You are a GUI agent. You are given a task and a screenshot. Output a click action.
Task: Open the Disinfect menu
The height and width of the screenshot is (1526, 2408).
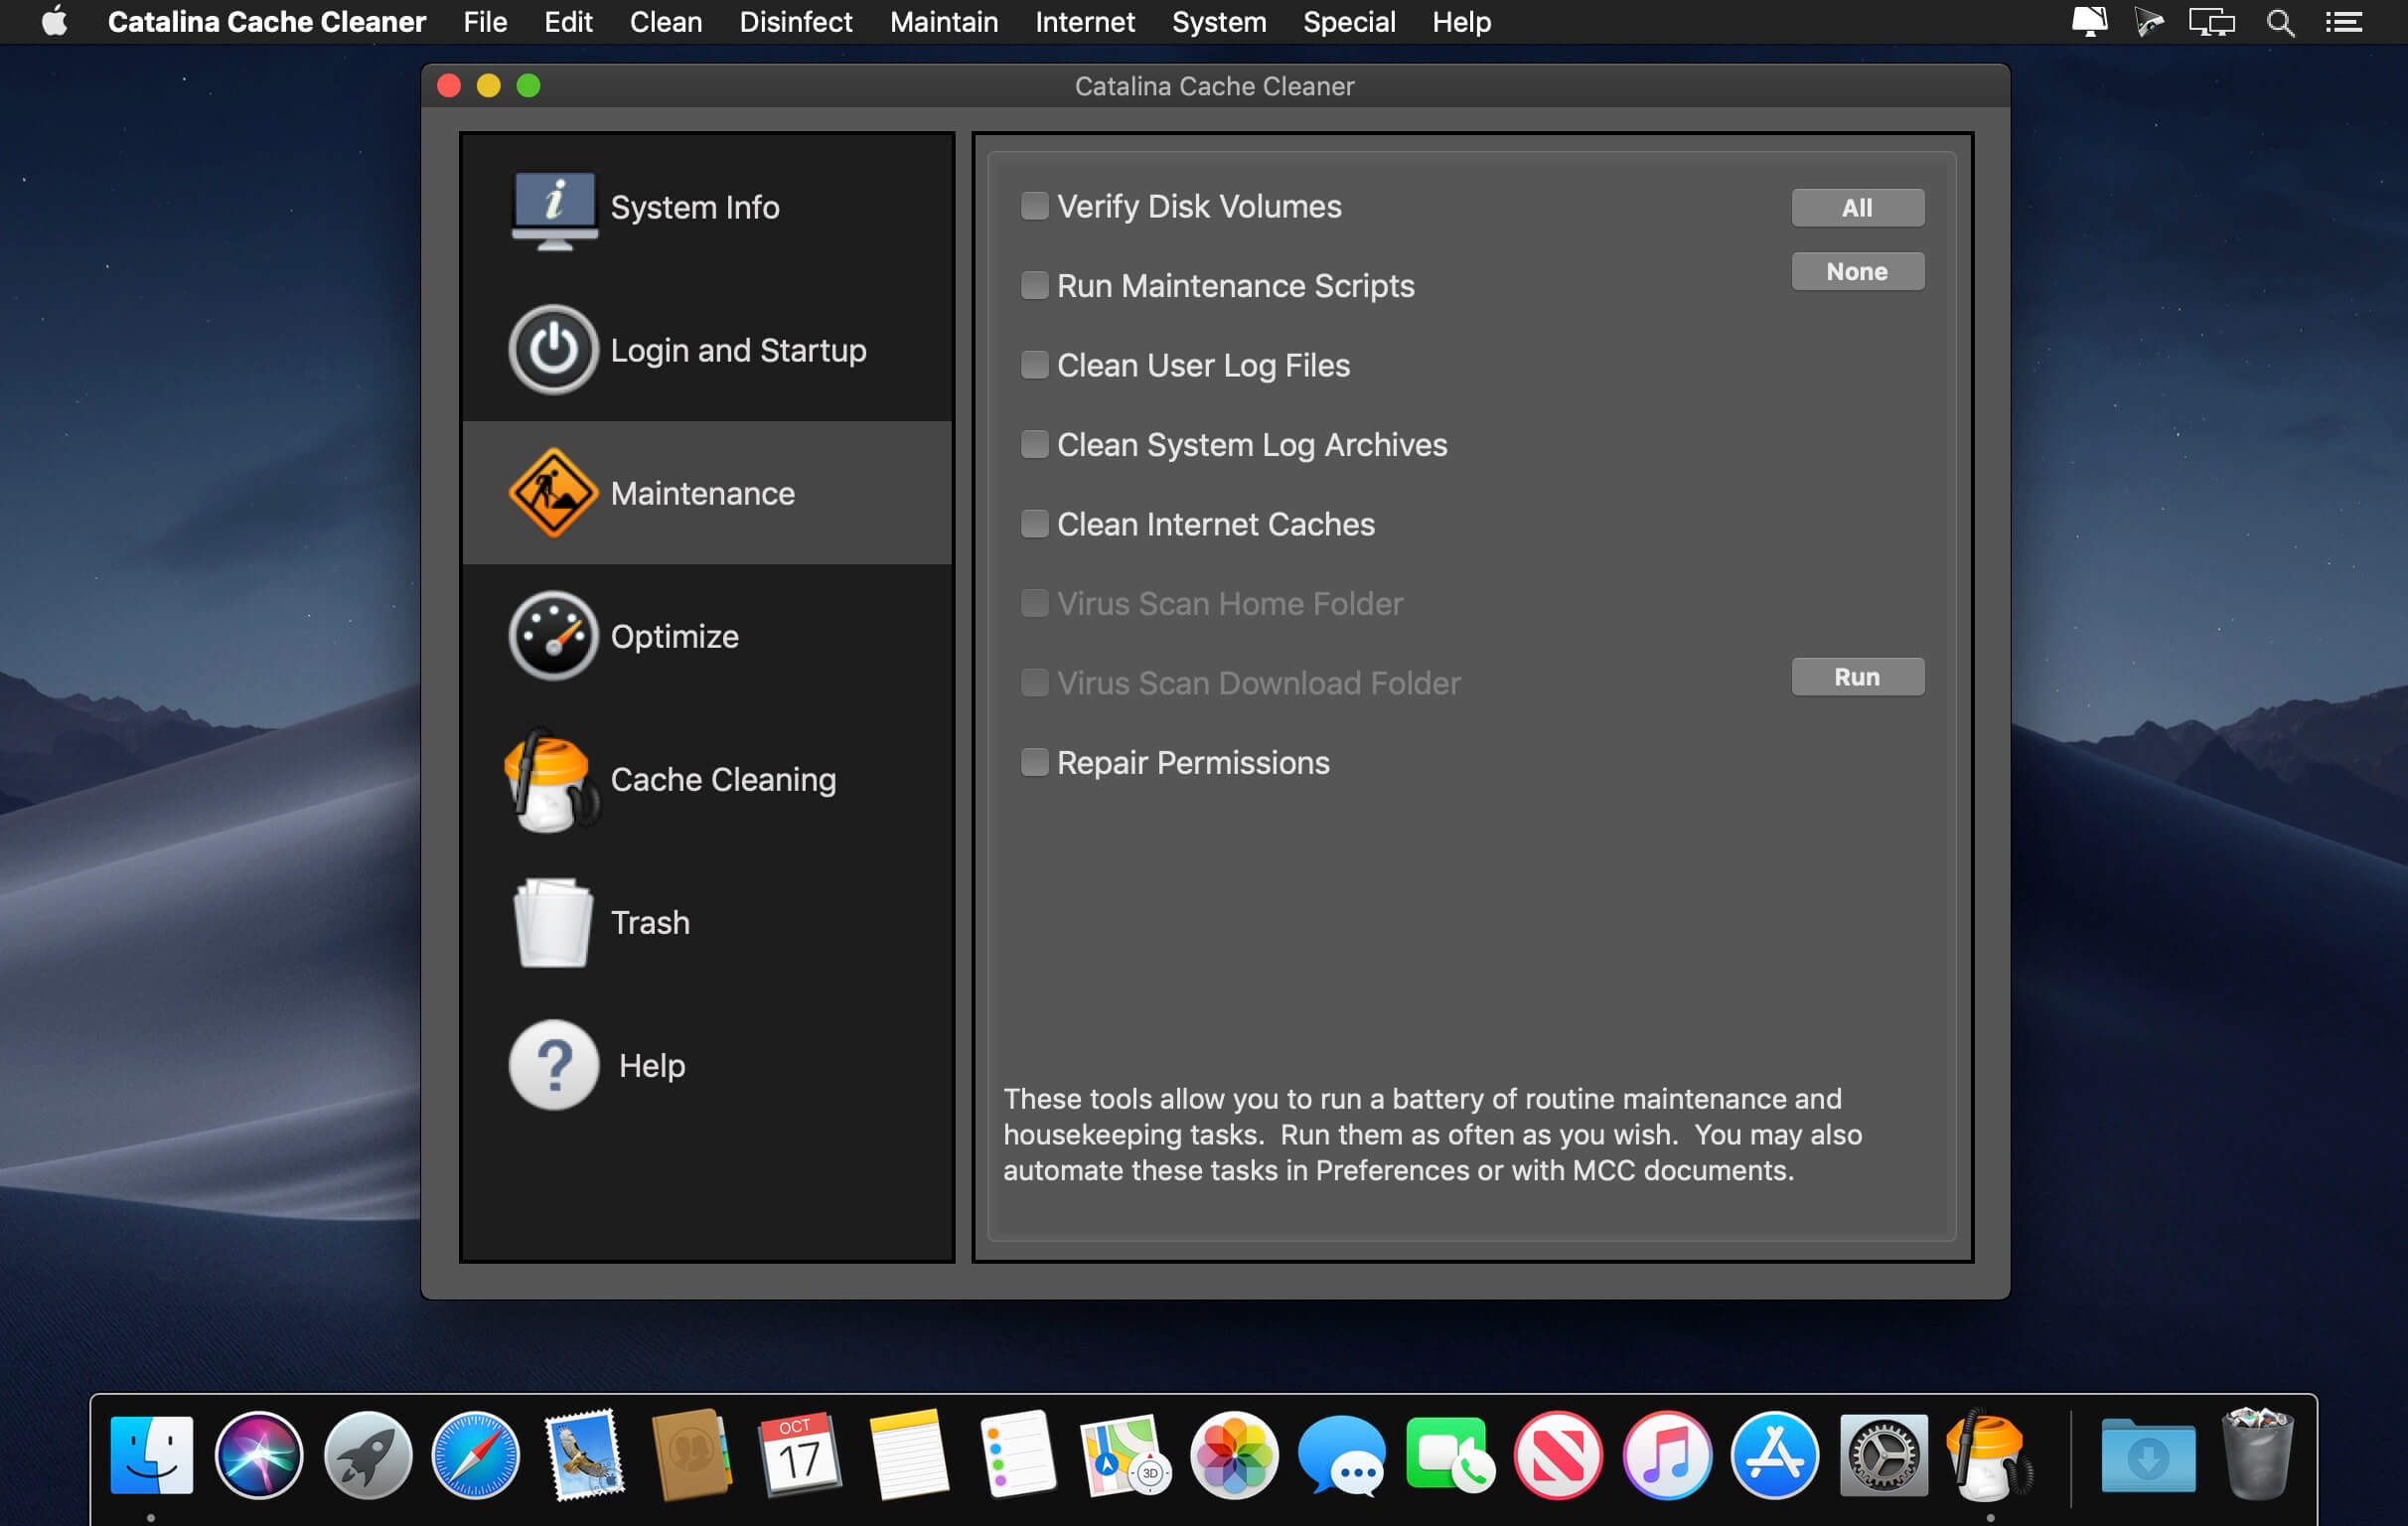click(795, 22)
